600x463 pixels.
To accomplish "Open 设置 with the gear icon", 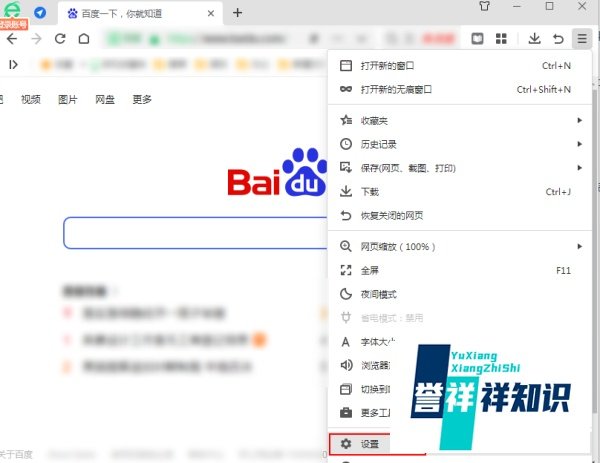I will pos(346,444).
